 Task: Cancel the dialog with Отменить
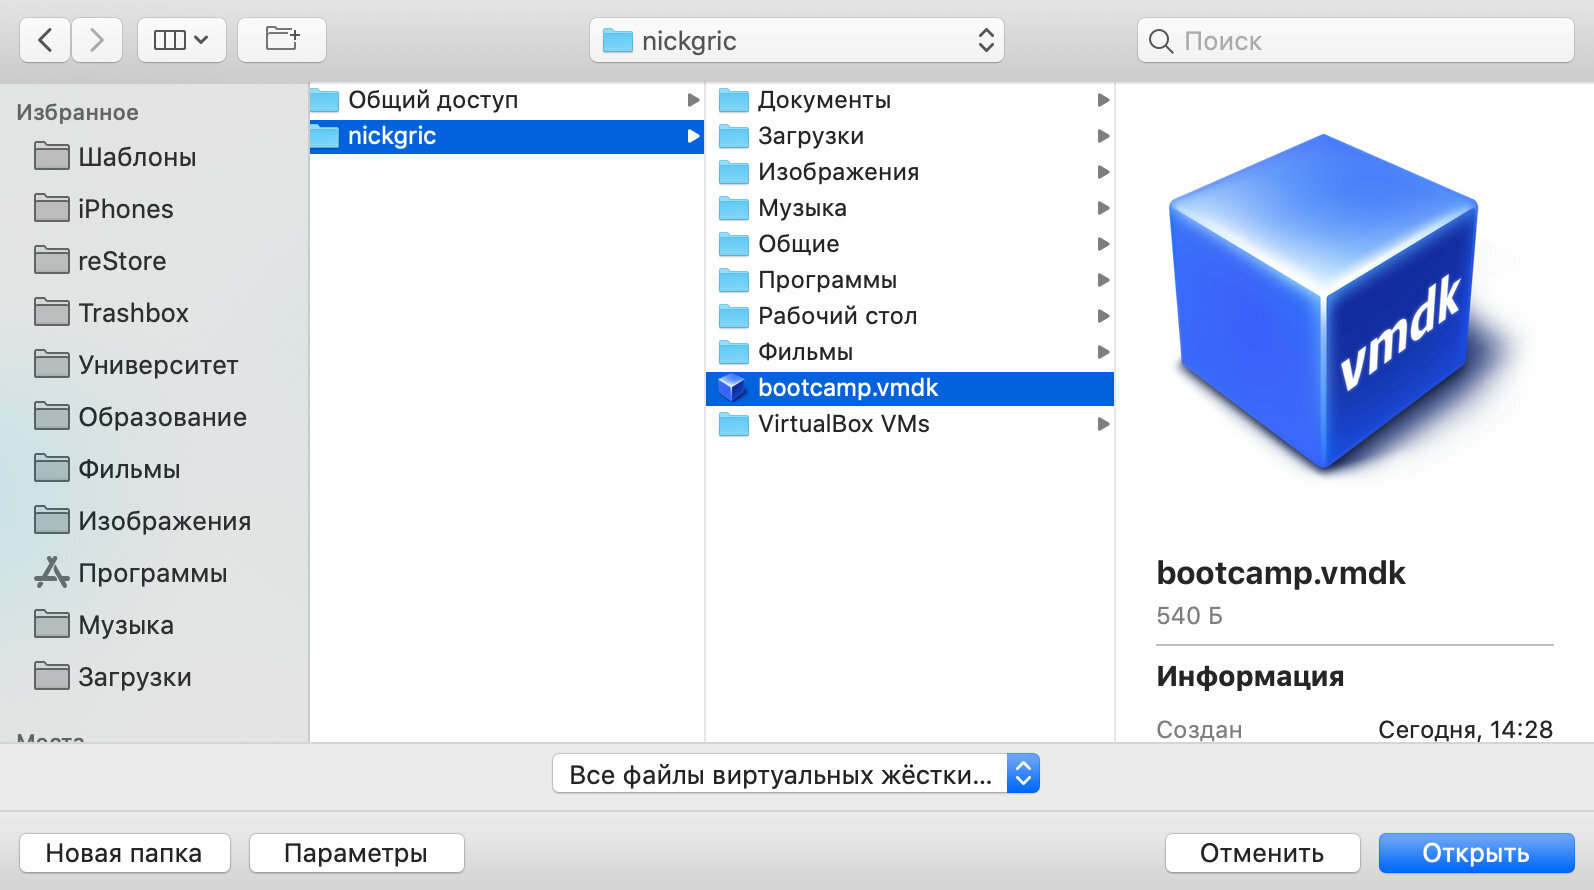coord(1262,853)
